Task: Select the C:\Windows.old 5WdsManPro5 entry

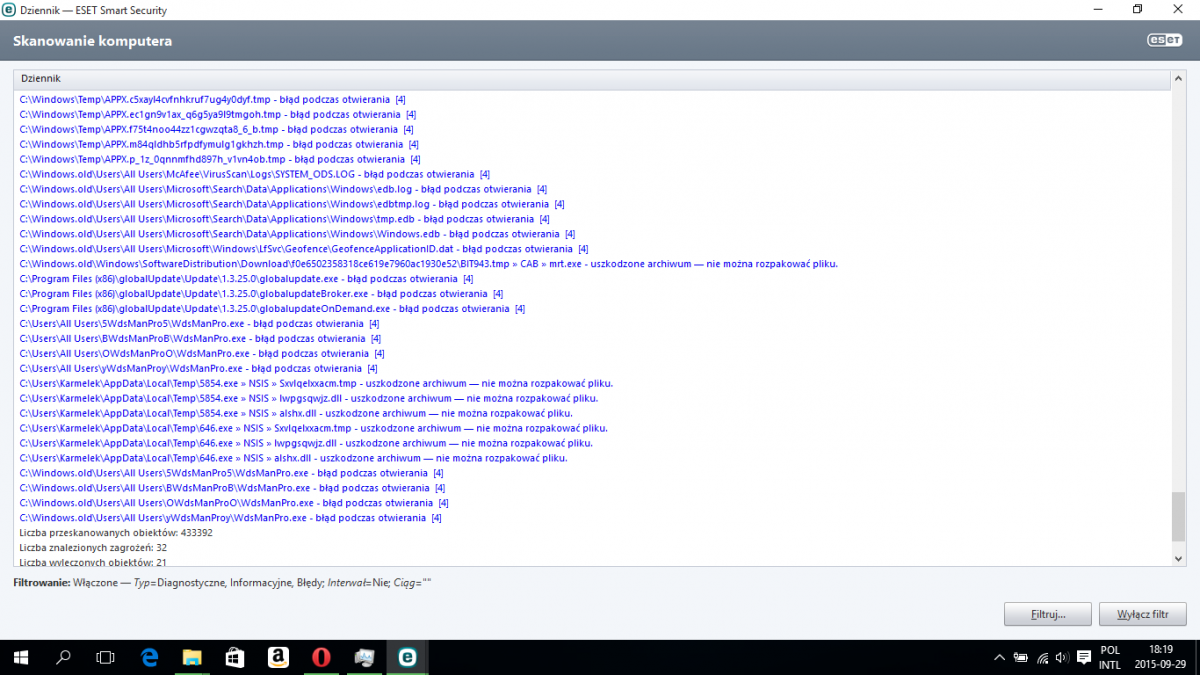Action: point(231,474)
